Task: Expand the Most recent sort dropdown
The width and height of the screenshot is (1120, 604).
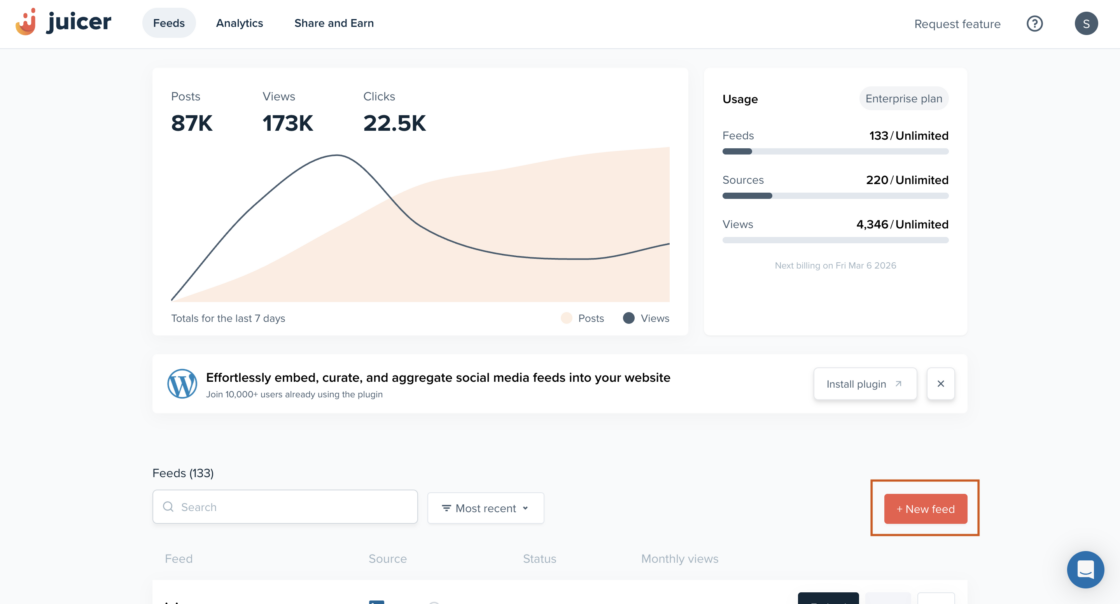Action: coord(485,508)
